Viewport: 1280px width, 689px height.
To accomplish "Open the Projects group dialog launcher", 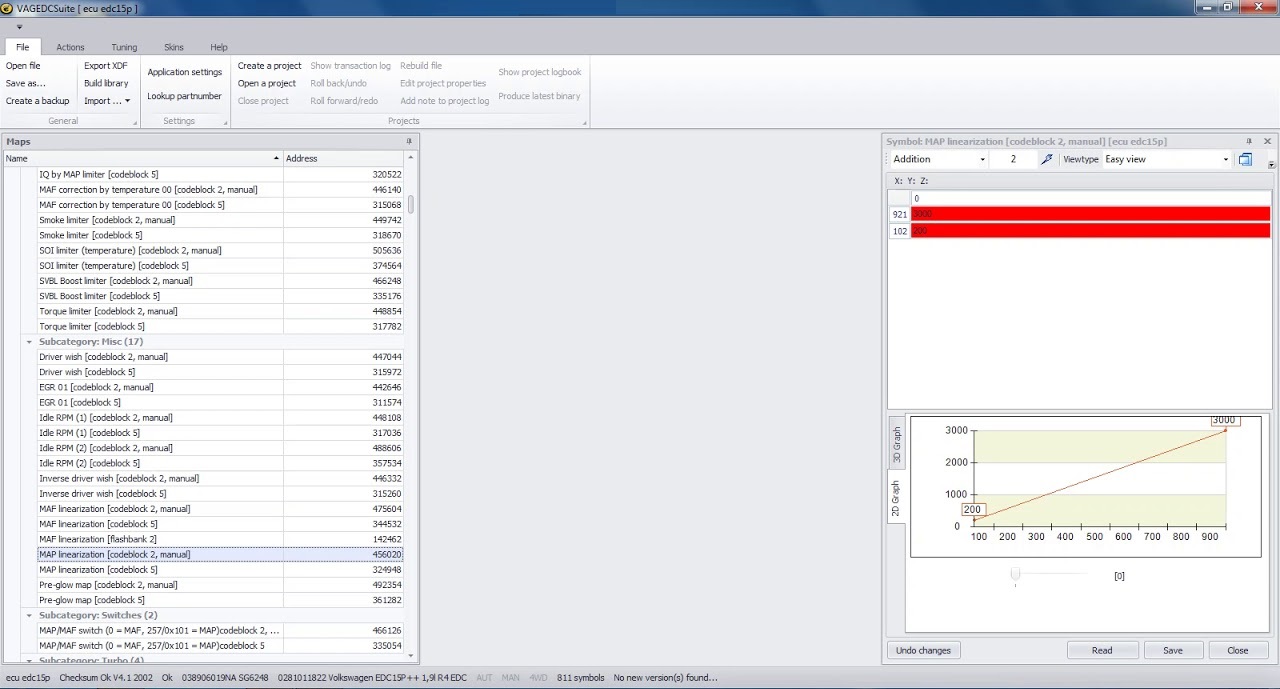I will click(585, 123).
